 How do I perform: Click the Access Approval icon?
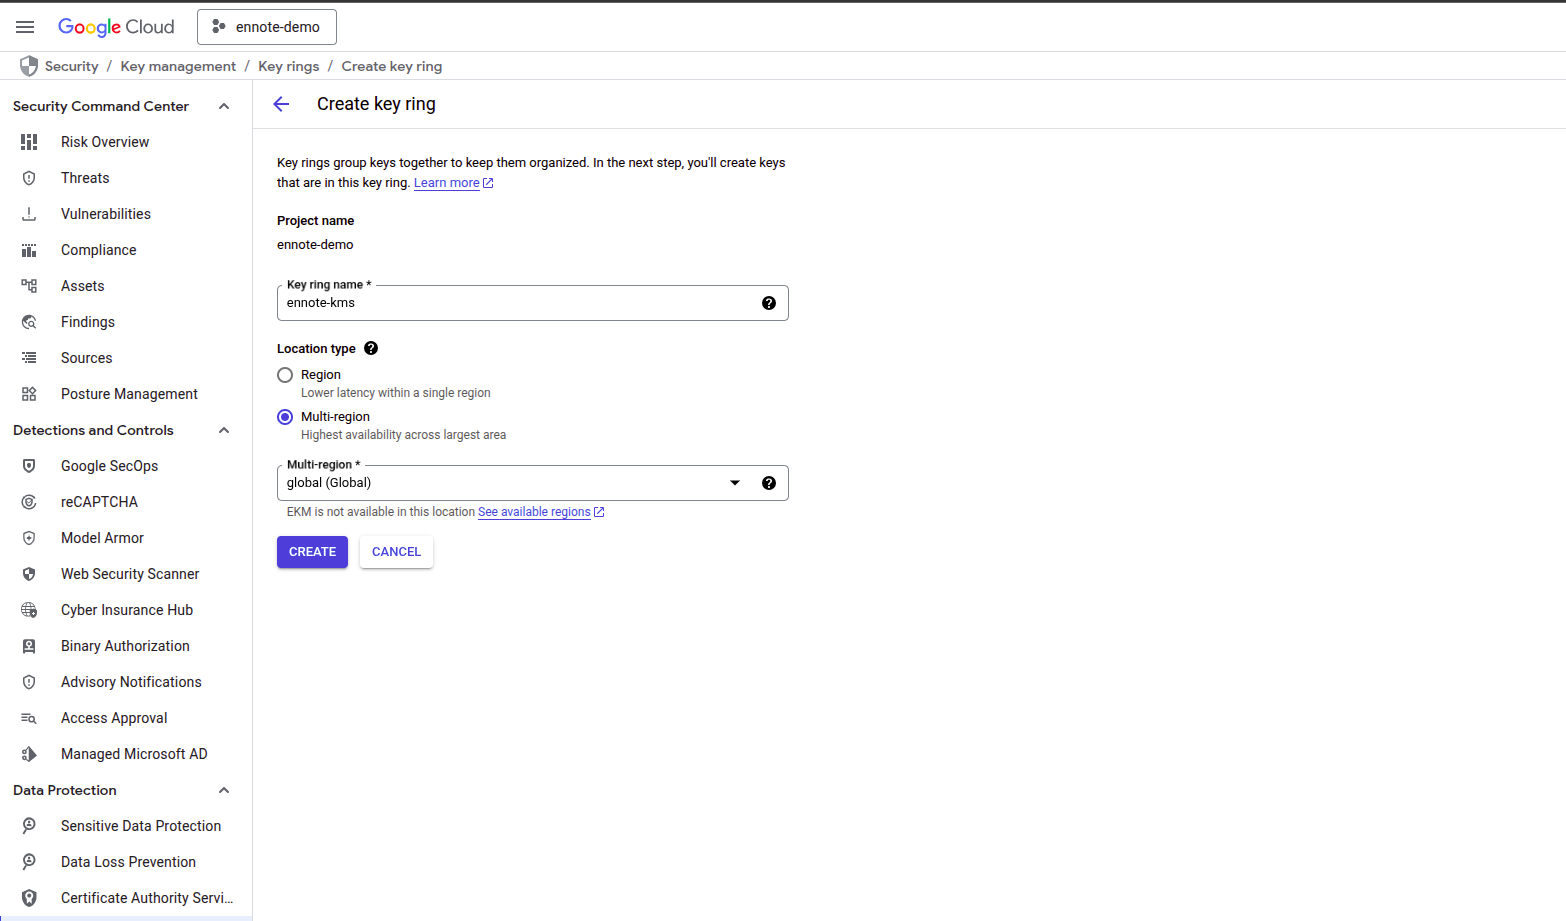pyautogui.click(x=29, y=718)
